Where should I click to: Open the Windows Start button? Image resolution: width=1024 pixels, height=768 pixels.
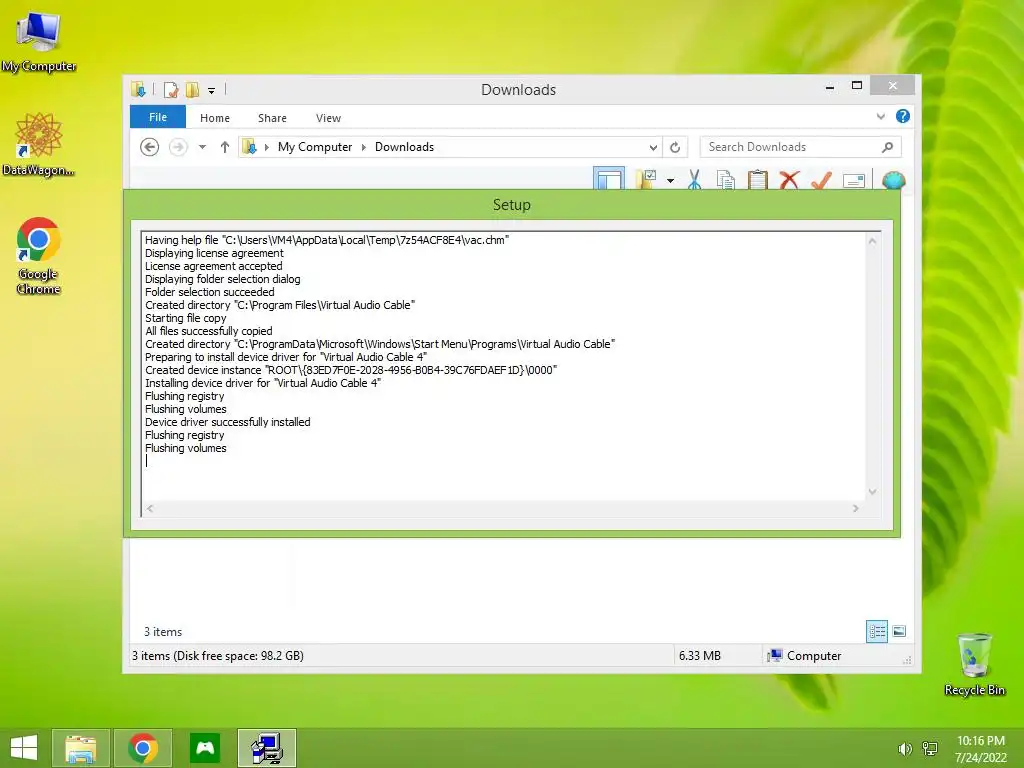(24, 748)
